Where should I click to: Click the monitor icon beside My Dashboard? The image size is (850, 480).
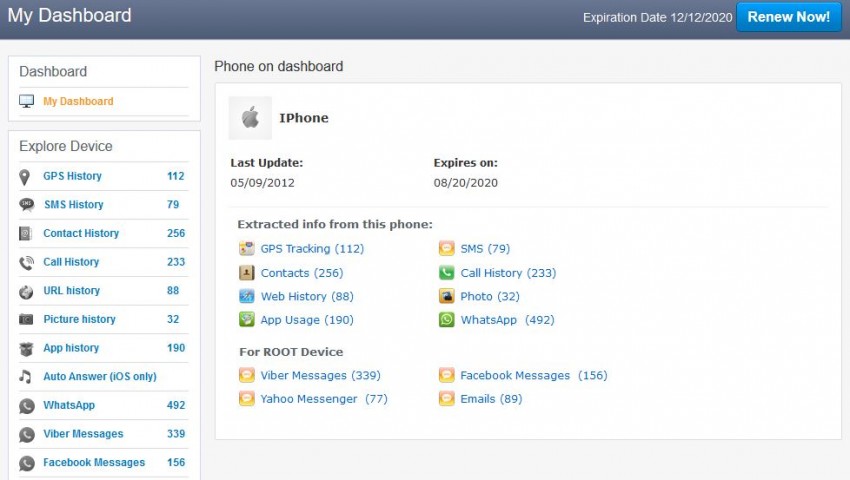(x=27, y=101)
